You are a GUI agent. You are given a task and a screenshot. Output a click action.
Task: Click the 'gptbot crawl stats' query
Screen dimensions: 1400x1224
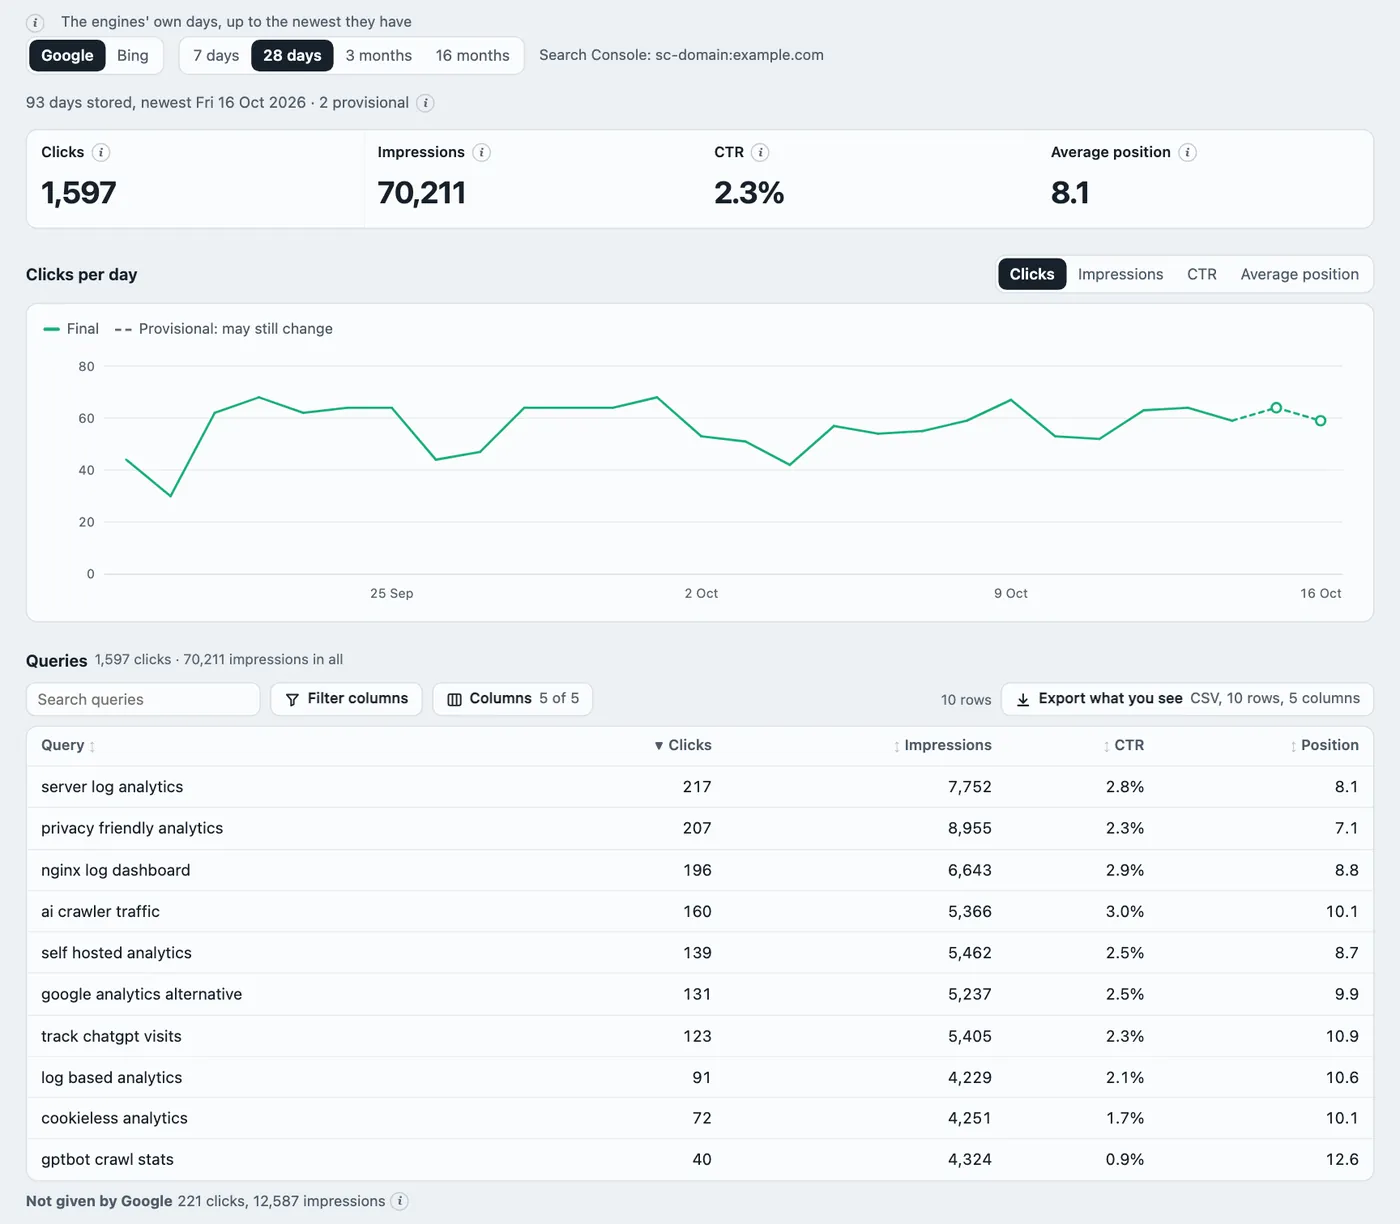(x=107, y=1159)
